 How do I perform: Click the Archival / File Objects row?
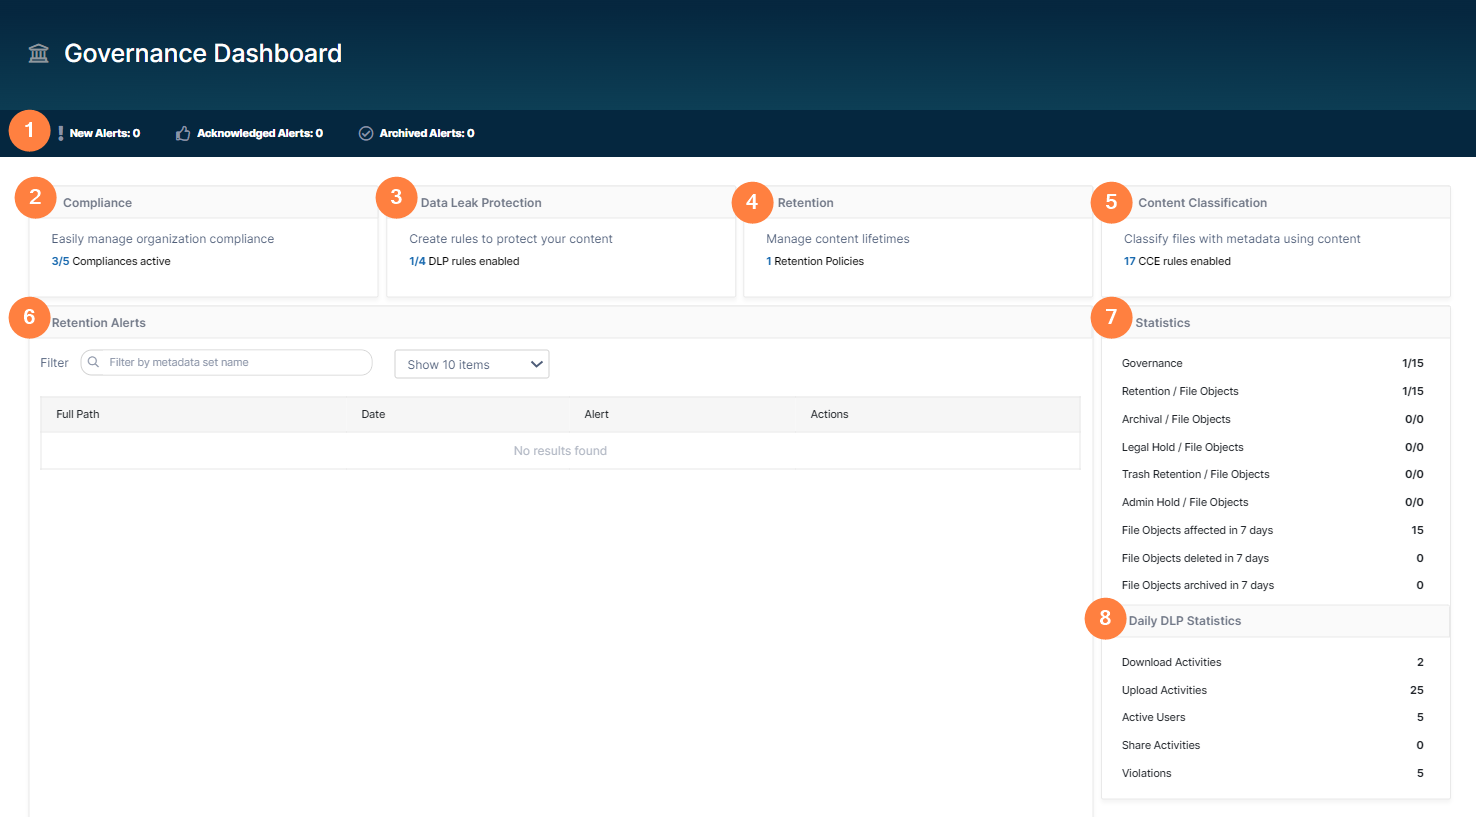pyautogui.click(x=1273, y=419)
